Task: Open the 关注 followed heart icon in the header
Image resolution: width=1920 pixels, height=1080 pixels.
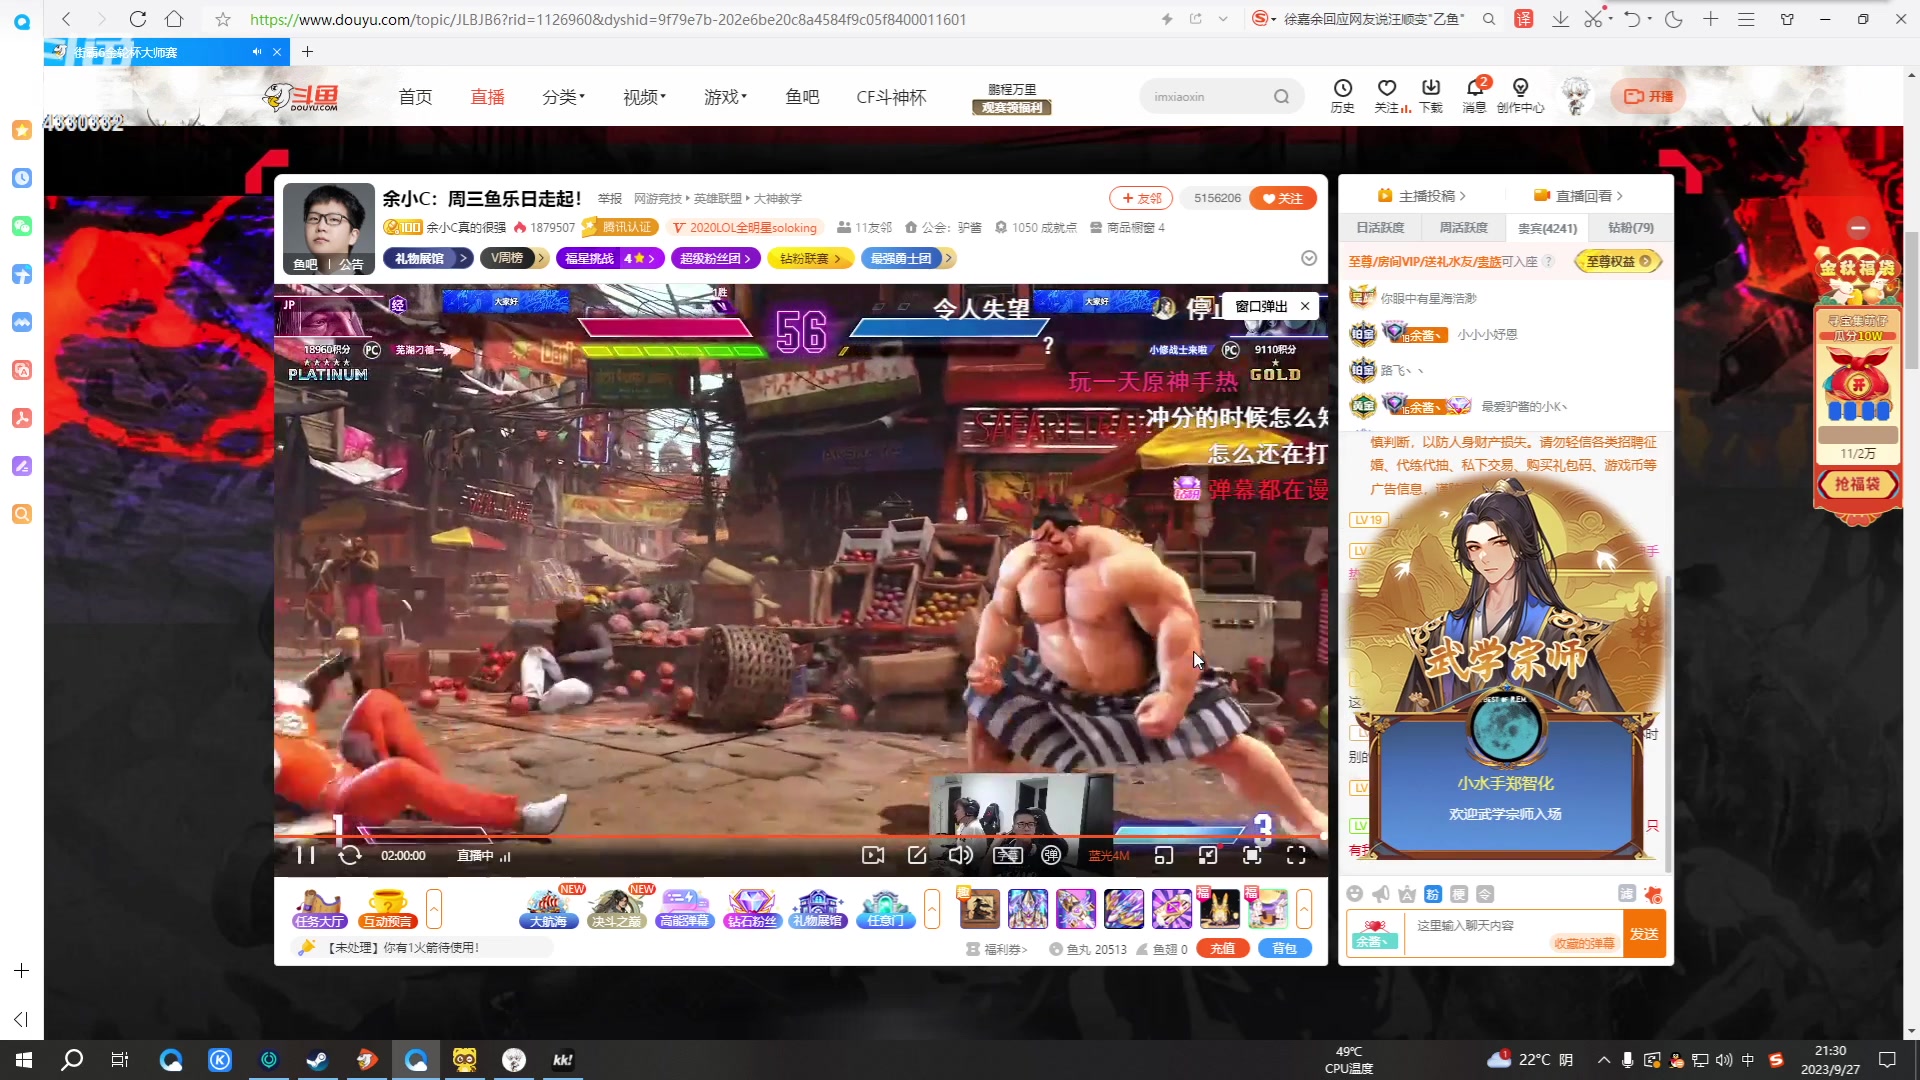Action: point(1386,96)
